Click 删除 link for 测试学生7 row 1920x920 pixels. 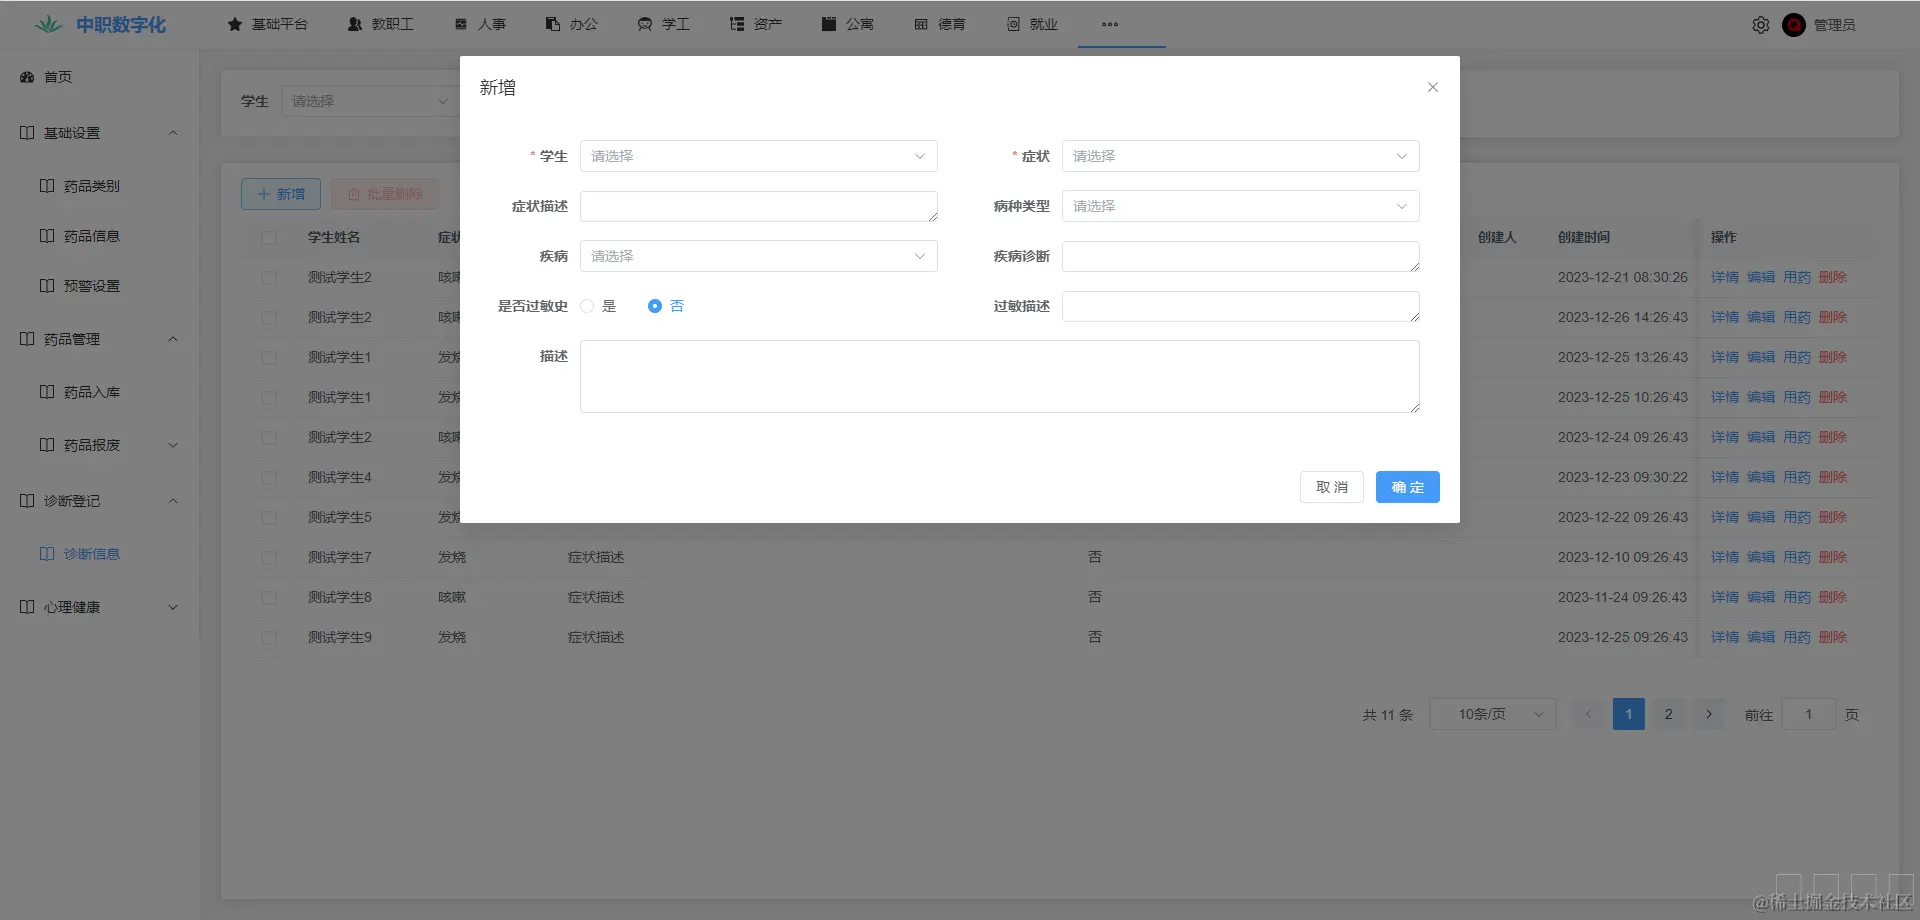[1833, 557]
